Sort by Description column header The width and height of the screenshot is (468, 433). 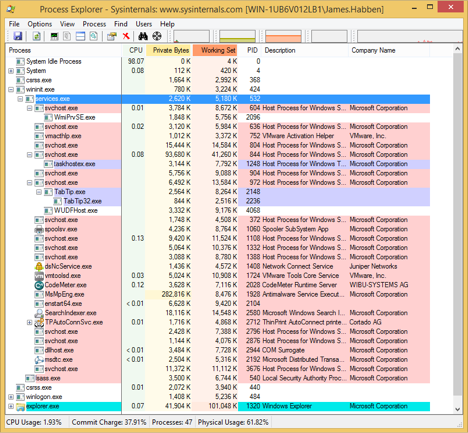[x=305, y=50]
